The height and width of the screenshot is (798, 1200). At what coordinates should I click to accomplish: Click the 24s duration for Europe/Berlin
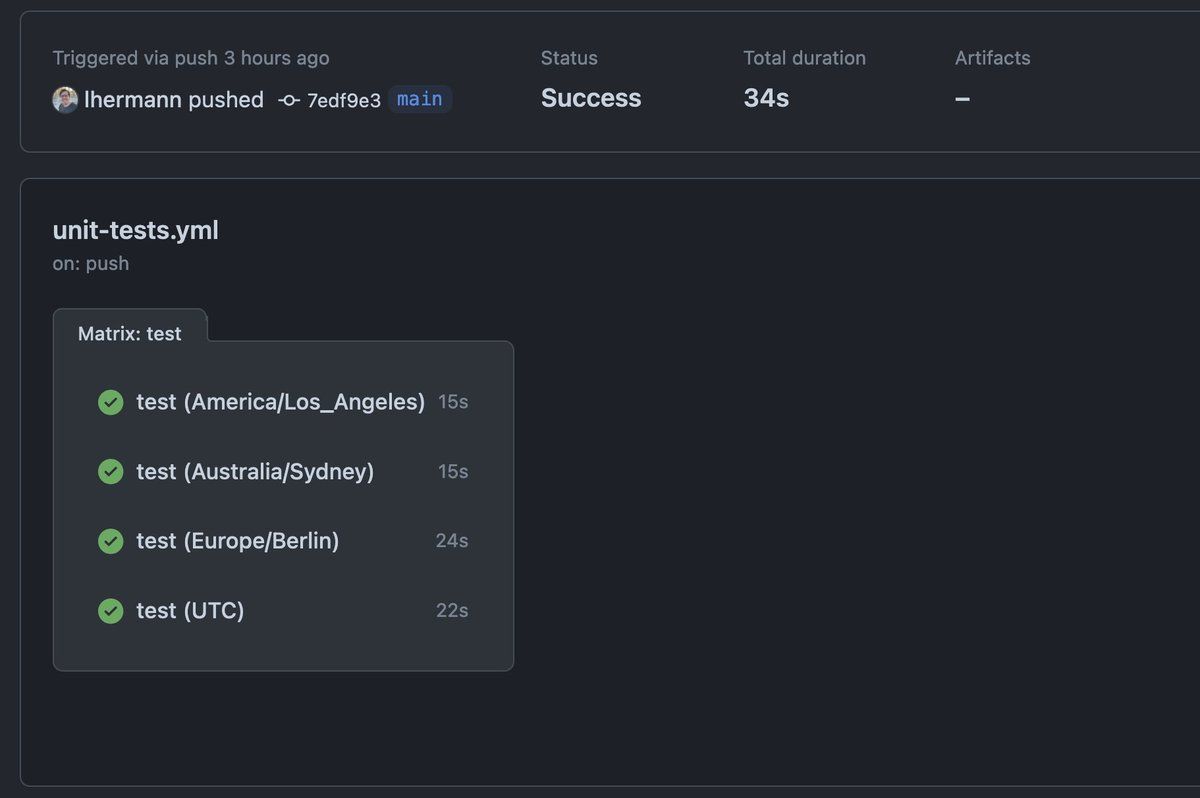click(x=451, y=541)
